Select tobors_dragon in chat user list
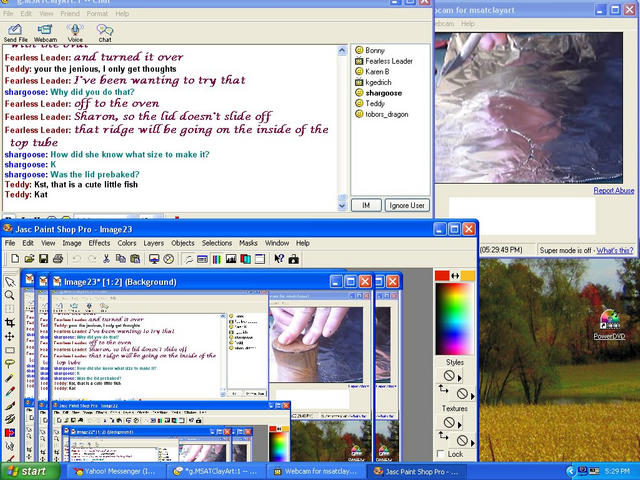The height and width of the screenshot is (480, 640). 381,114
